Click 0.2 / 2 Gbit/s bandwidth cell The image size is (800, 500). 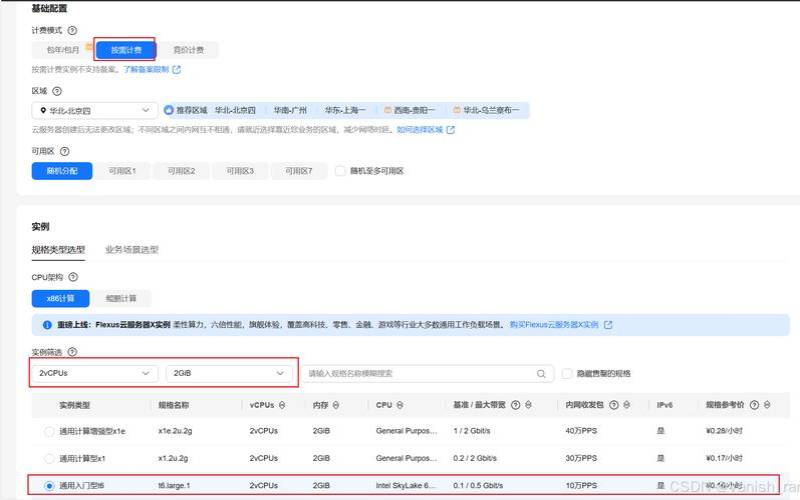point(474,458)
